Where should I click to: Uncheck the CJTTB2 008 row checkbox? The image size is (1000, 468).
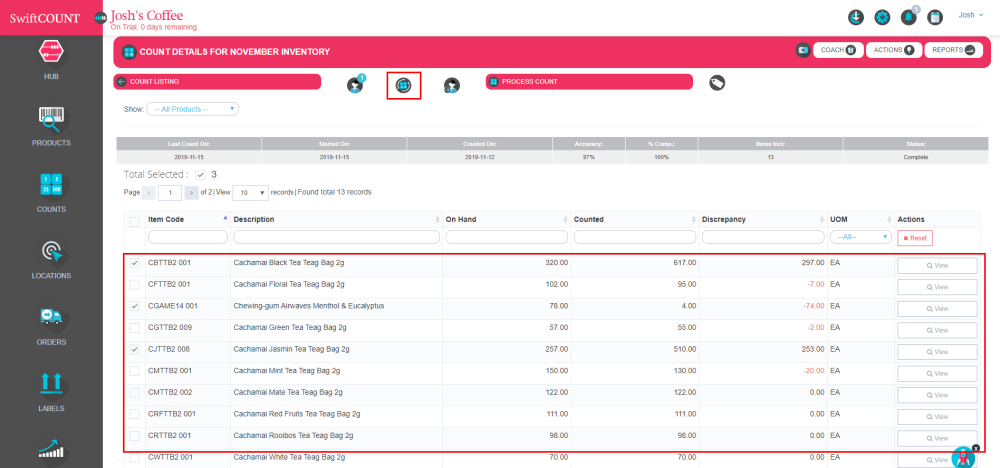pyautogui.click(x=135, y=349)
